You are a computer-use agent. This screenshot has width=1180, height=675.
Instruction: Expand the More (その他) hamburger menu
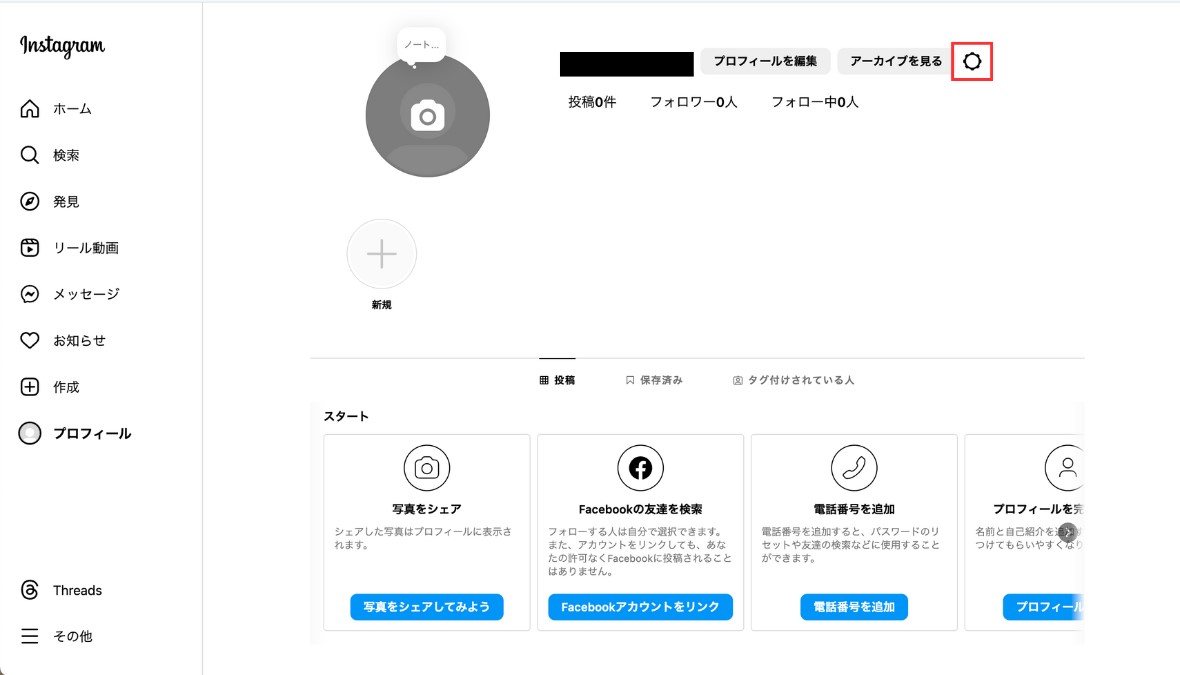click(x=31, y=636)
